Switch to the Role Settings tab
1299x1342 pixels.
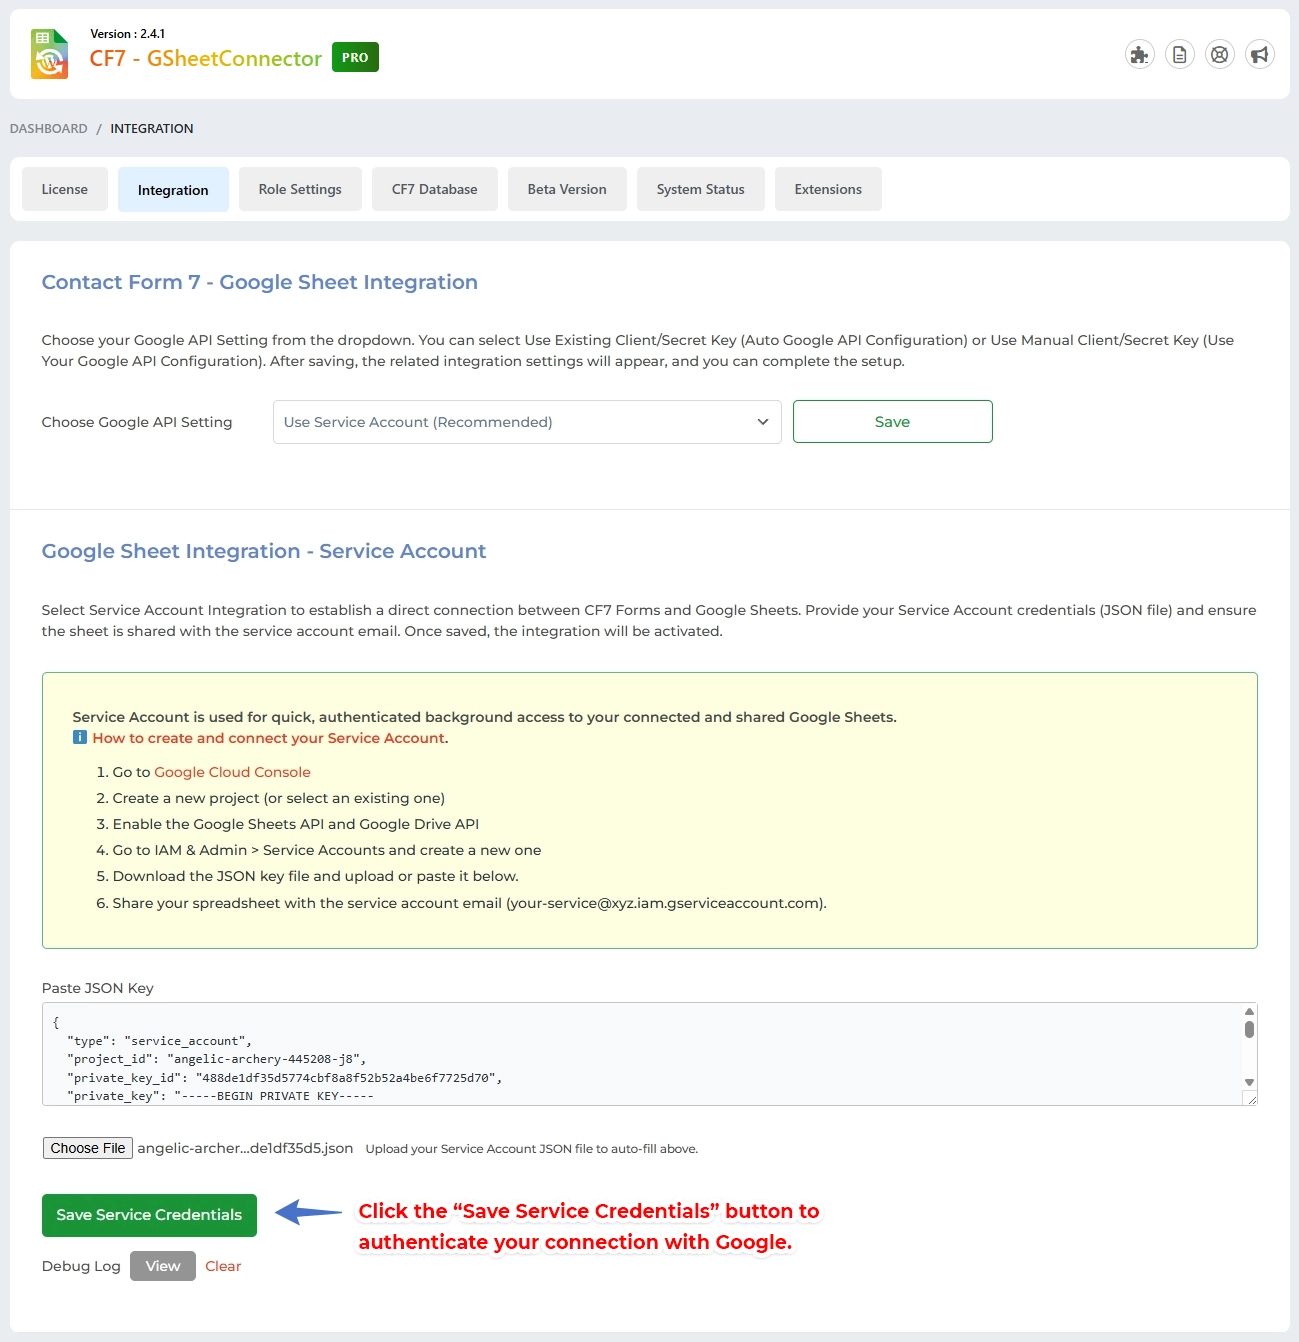pyautogui.click(x=300, y=189)
